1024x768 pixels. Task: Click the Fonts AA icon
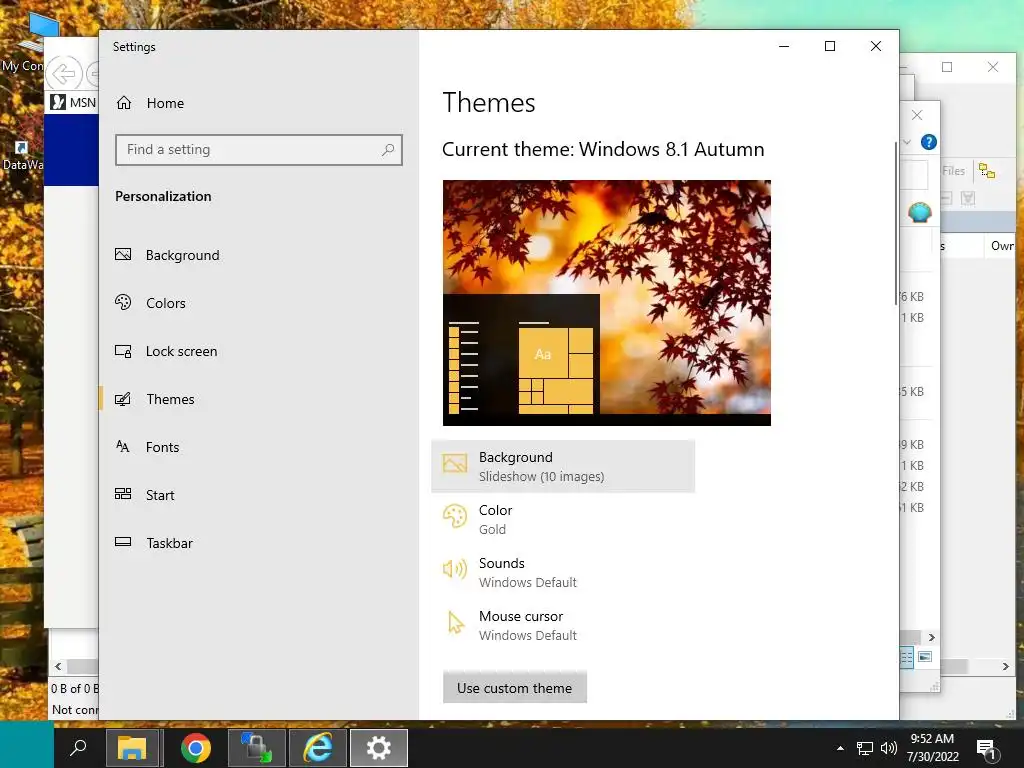pyautogui.click(x=123, y=447)
